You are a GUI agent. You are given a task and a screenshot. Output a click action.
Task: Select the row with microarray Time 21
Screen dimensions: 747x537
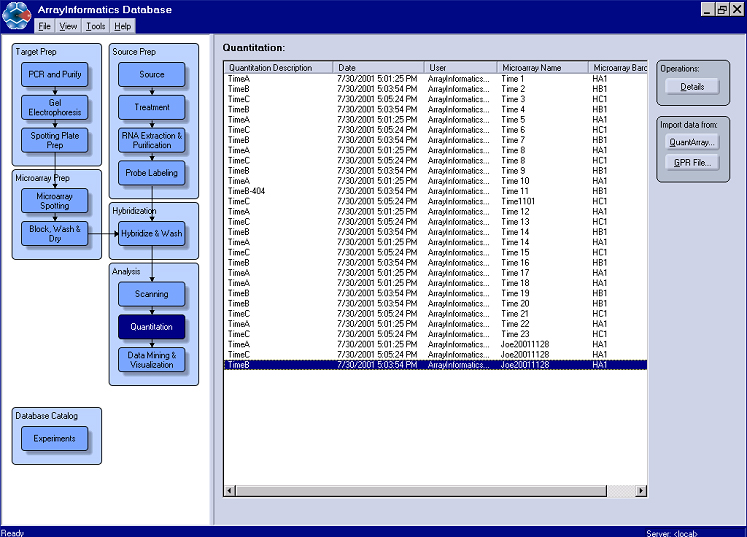[435, 314]
